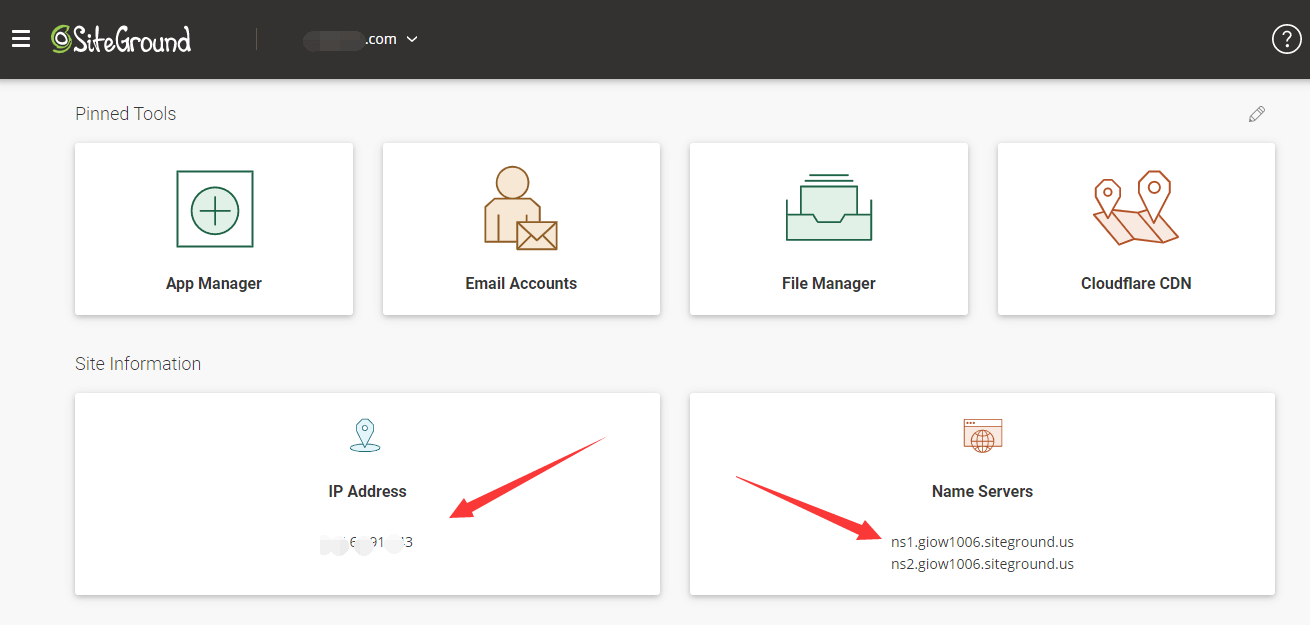Open Cloudflare CDN via its label
Screen dimensions: 1310x625
point(1136,284)
